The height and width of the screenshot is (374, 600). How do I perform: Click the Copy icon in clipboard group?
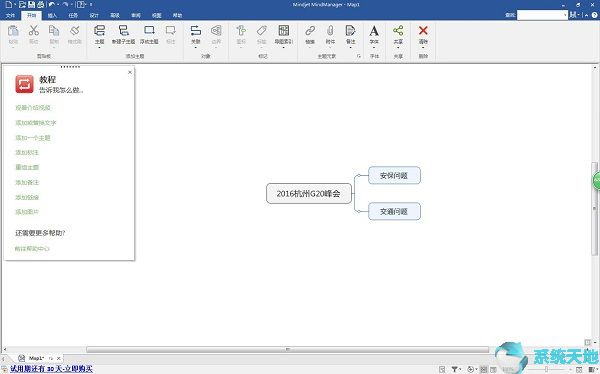click(x=54, y=31)
